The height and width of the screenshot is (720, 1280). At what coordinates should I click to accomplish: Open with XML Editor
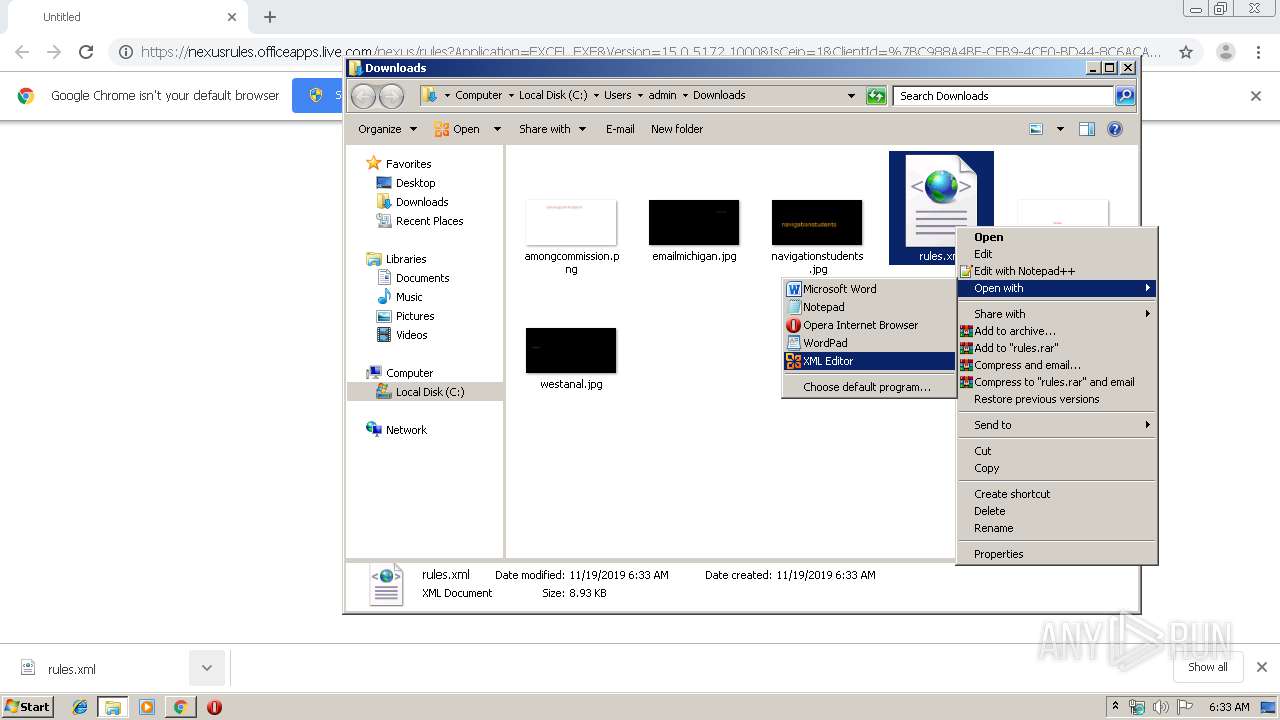pos(869,361)
